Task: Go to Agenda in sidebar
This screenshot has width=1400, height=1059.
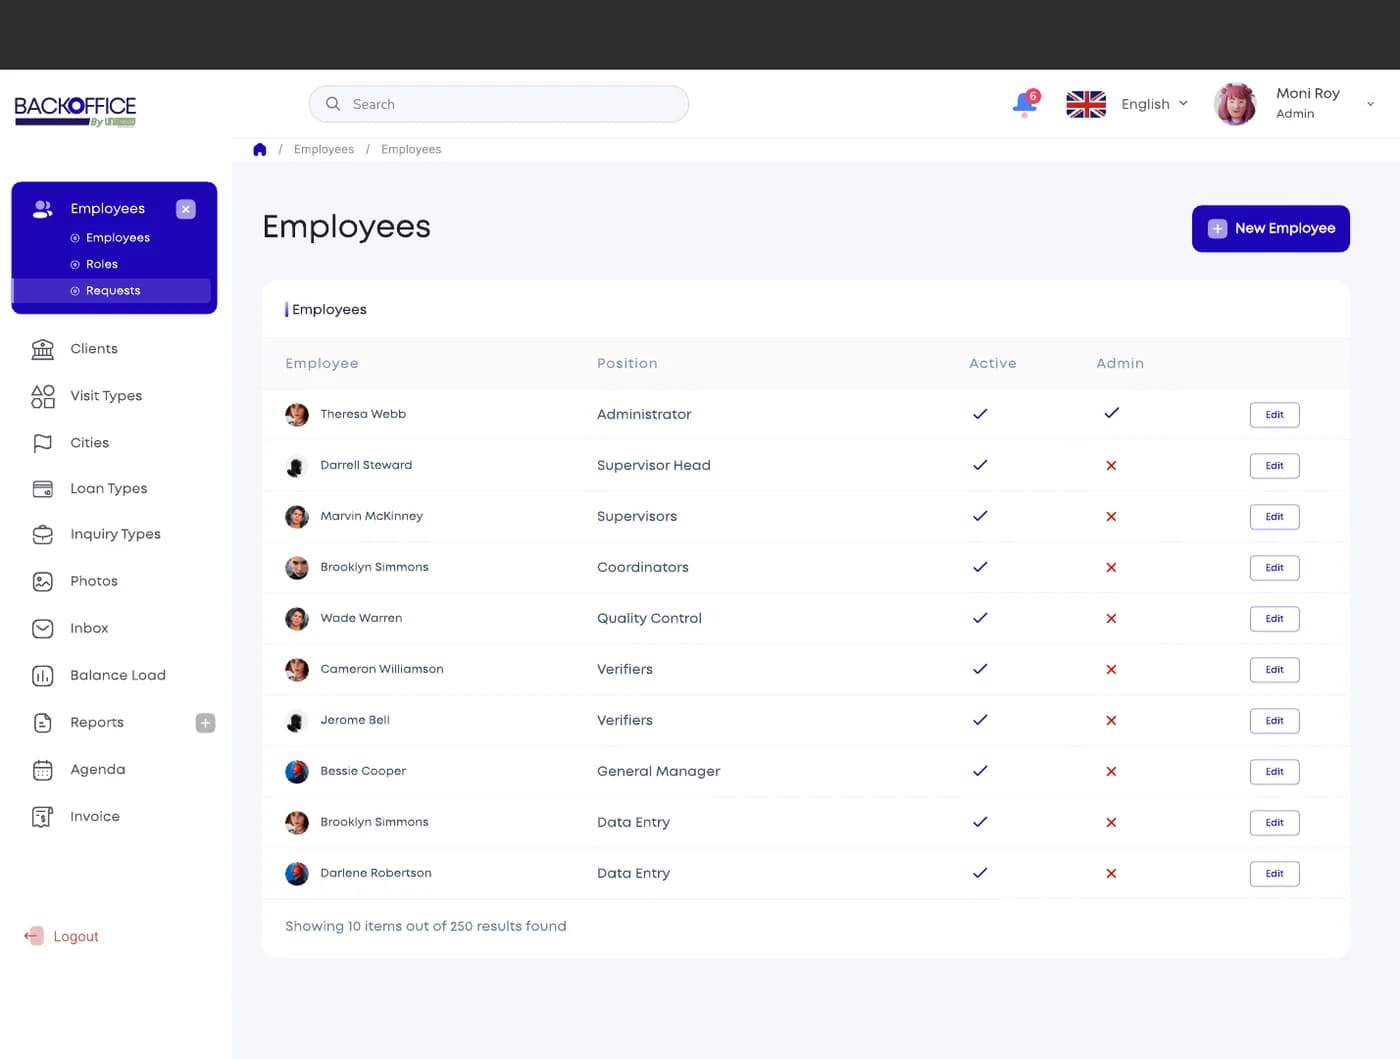Action: point(98,770)
